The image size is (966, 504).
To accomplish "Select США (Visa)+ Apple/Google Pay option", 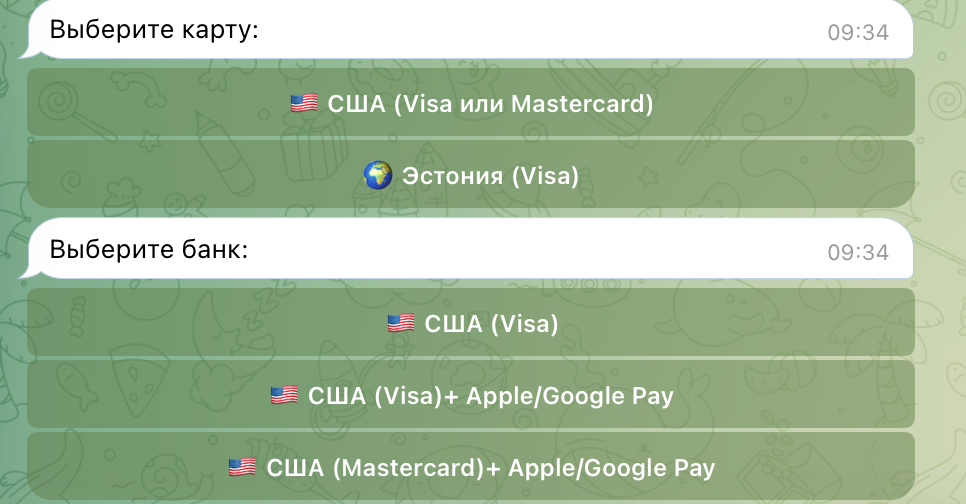I will point(471,395).
